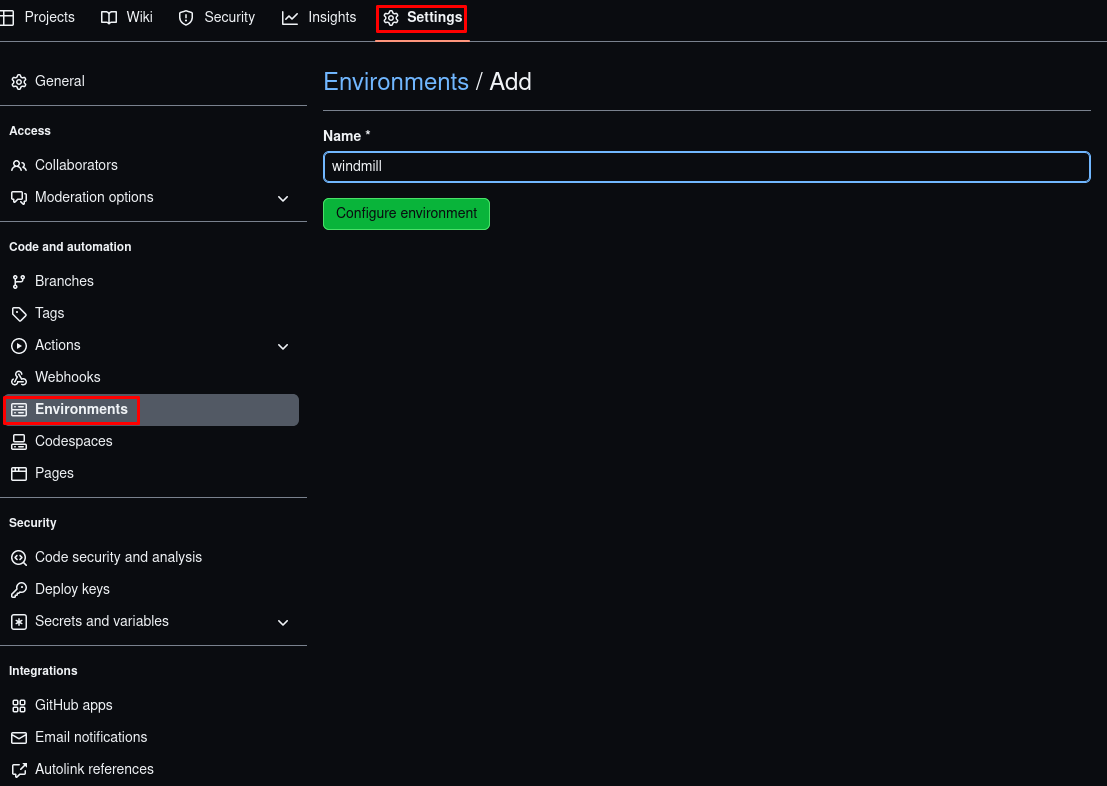Viewport: 1107px width, 786px height.
Task: Expand Secrets and variables chevron
Action: pos(283,623)
